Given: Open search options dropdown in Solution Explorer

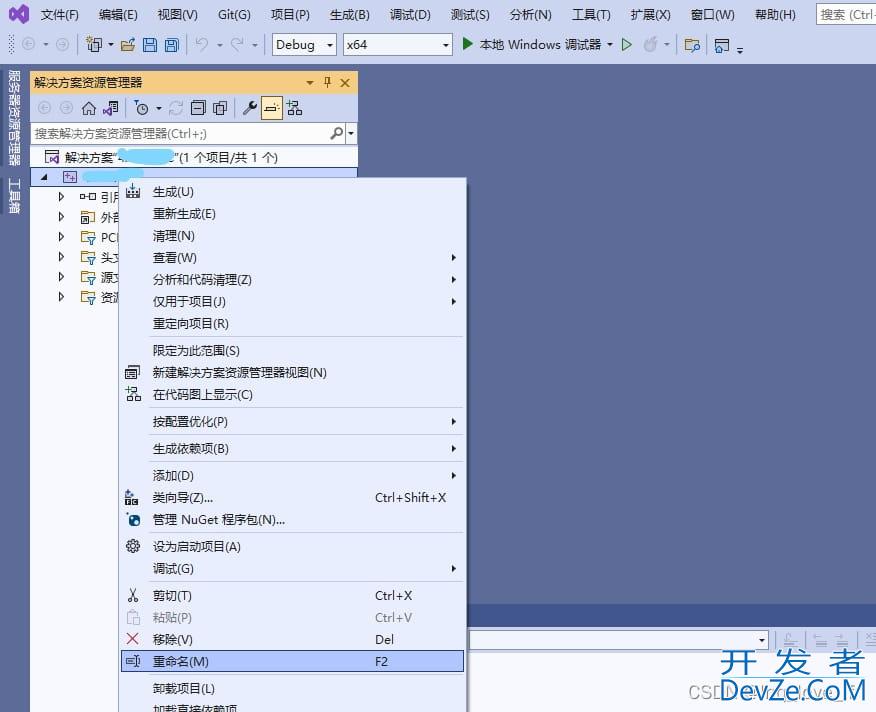Looking at the screenshot, I should click(x=351, y=133).
